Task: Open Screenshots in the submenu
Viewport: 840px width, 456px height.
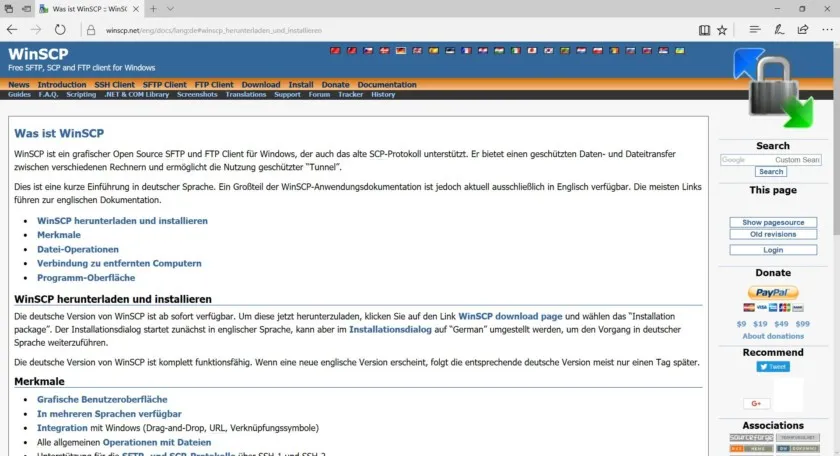Action: pos(197,94)
